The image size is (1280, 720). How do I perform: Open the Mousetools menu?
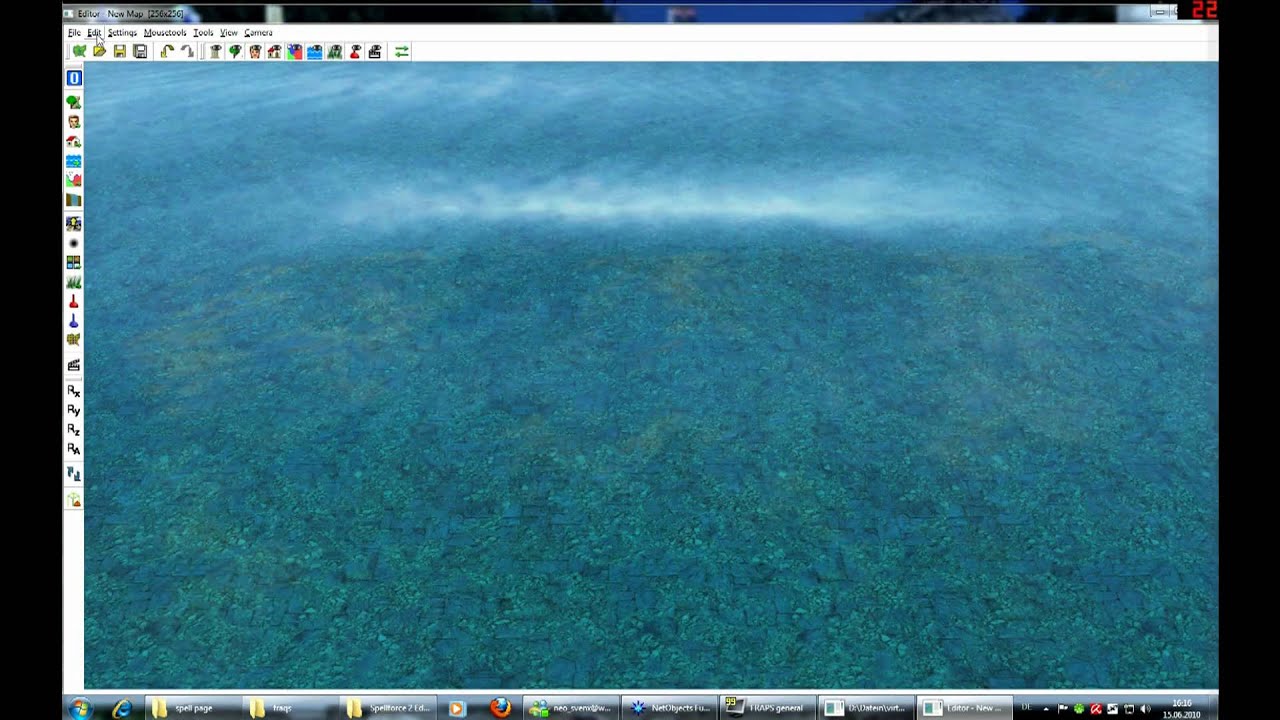[x=165, y=33]
